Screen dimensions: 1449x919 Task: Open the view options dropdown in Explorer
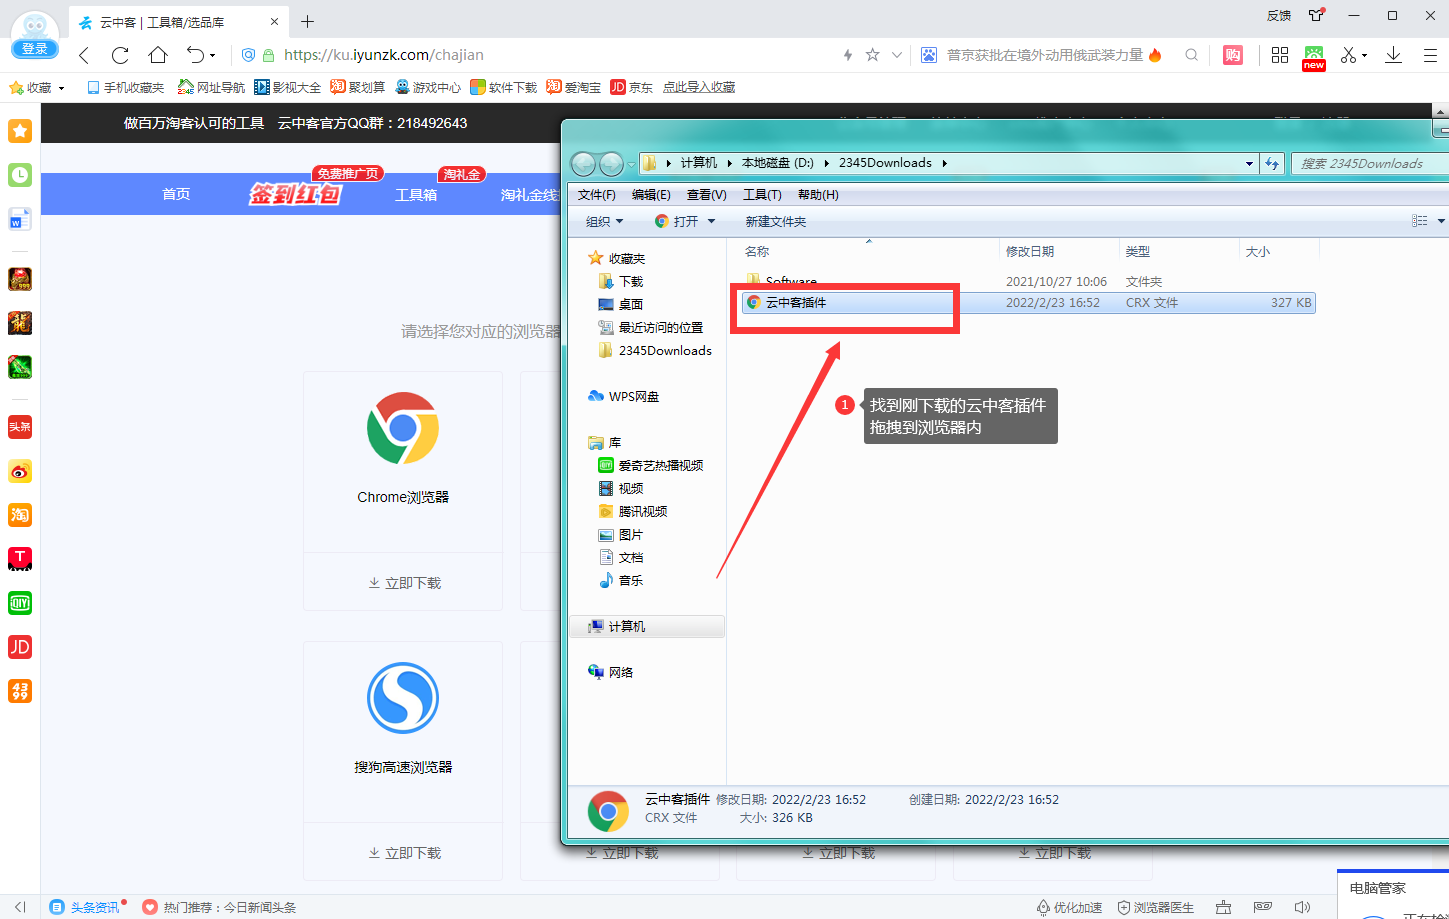(x=1441, y=221)
